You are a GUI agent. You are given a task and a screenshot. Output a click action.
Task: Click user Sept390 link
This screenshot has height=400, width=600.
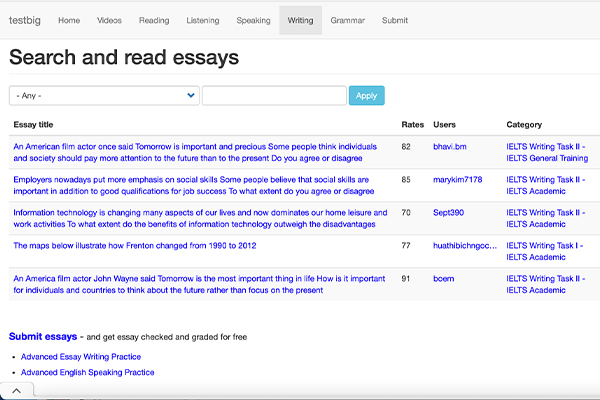coord(448,212)
